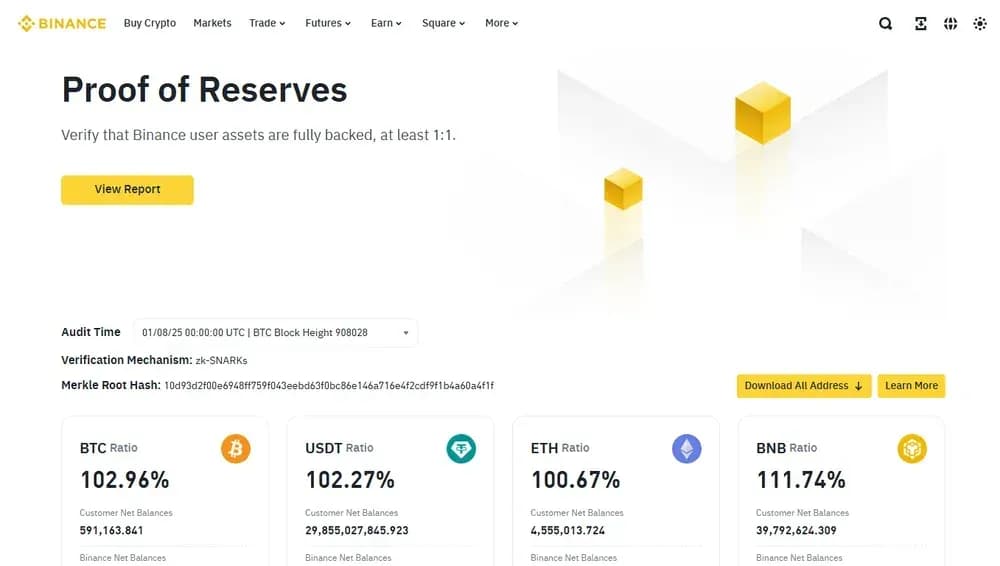Toggle the theme sun icon
The image size is (1000, 566).
click(980, 24)
